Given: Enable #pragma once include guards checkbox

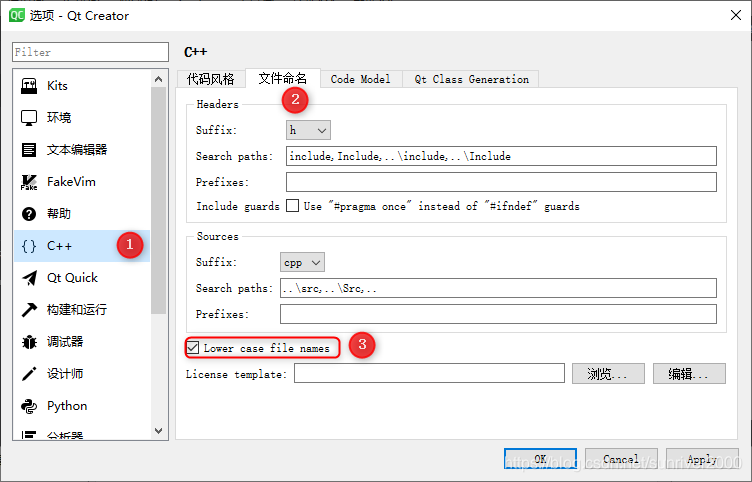Looking at the screenshot, I should [292, 206].
